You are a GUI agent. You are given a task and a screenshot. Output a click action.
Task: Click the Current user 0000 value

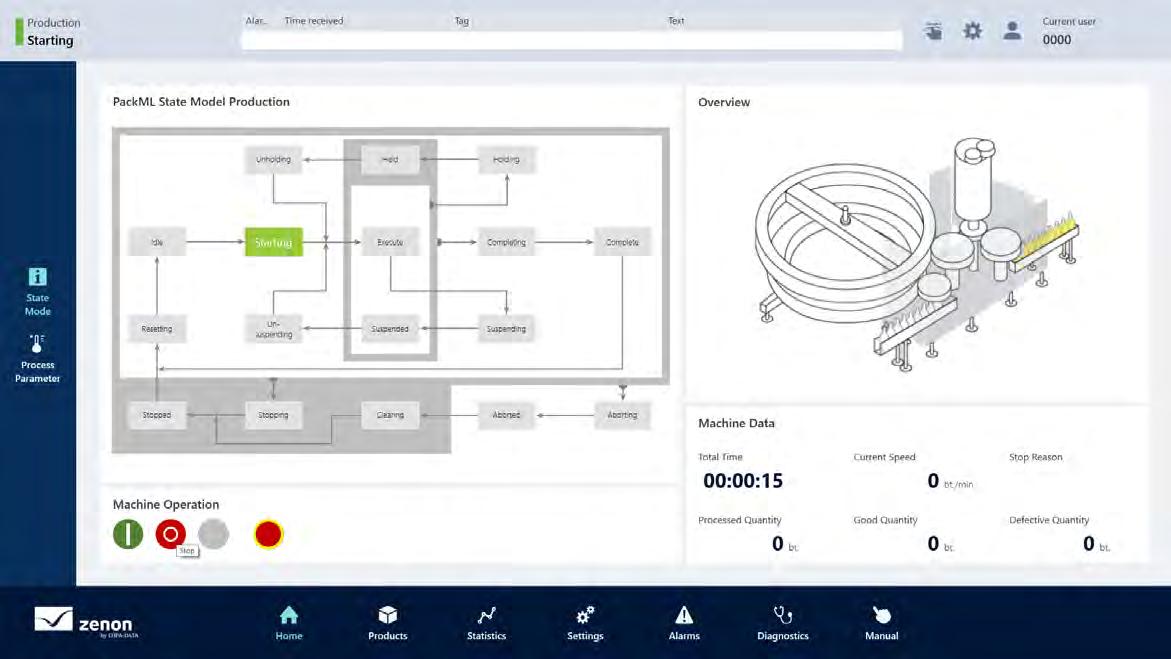tap(1057, 40)
